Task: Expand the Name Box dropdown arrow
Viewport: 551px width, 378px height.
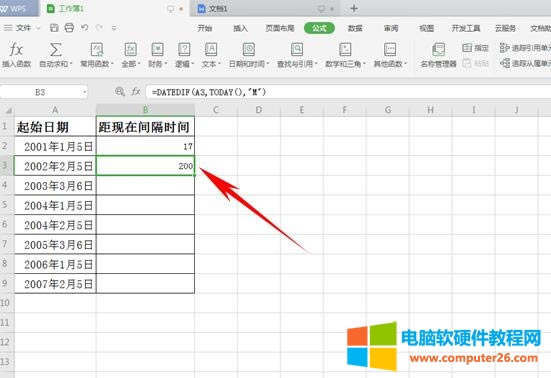Action: click(x=84, y=92)
